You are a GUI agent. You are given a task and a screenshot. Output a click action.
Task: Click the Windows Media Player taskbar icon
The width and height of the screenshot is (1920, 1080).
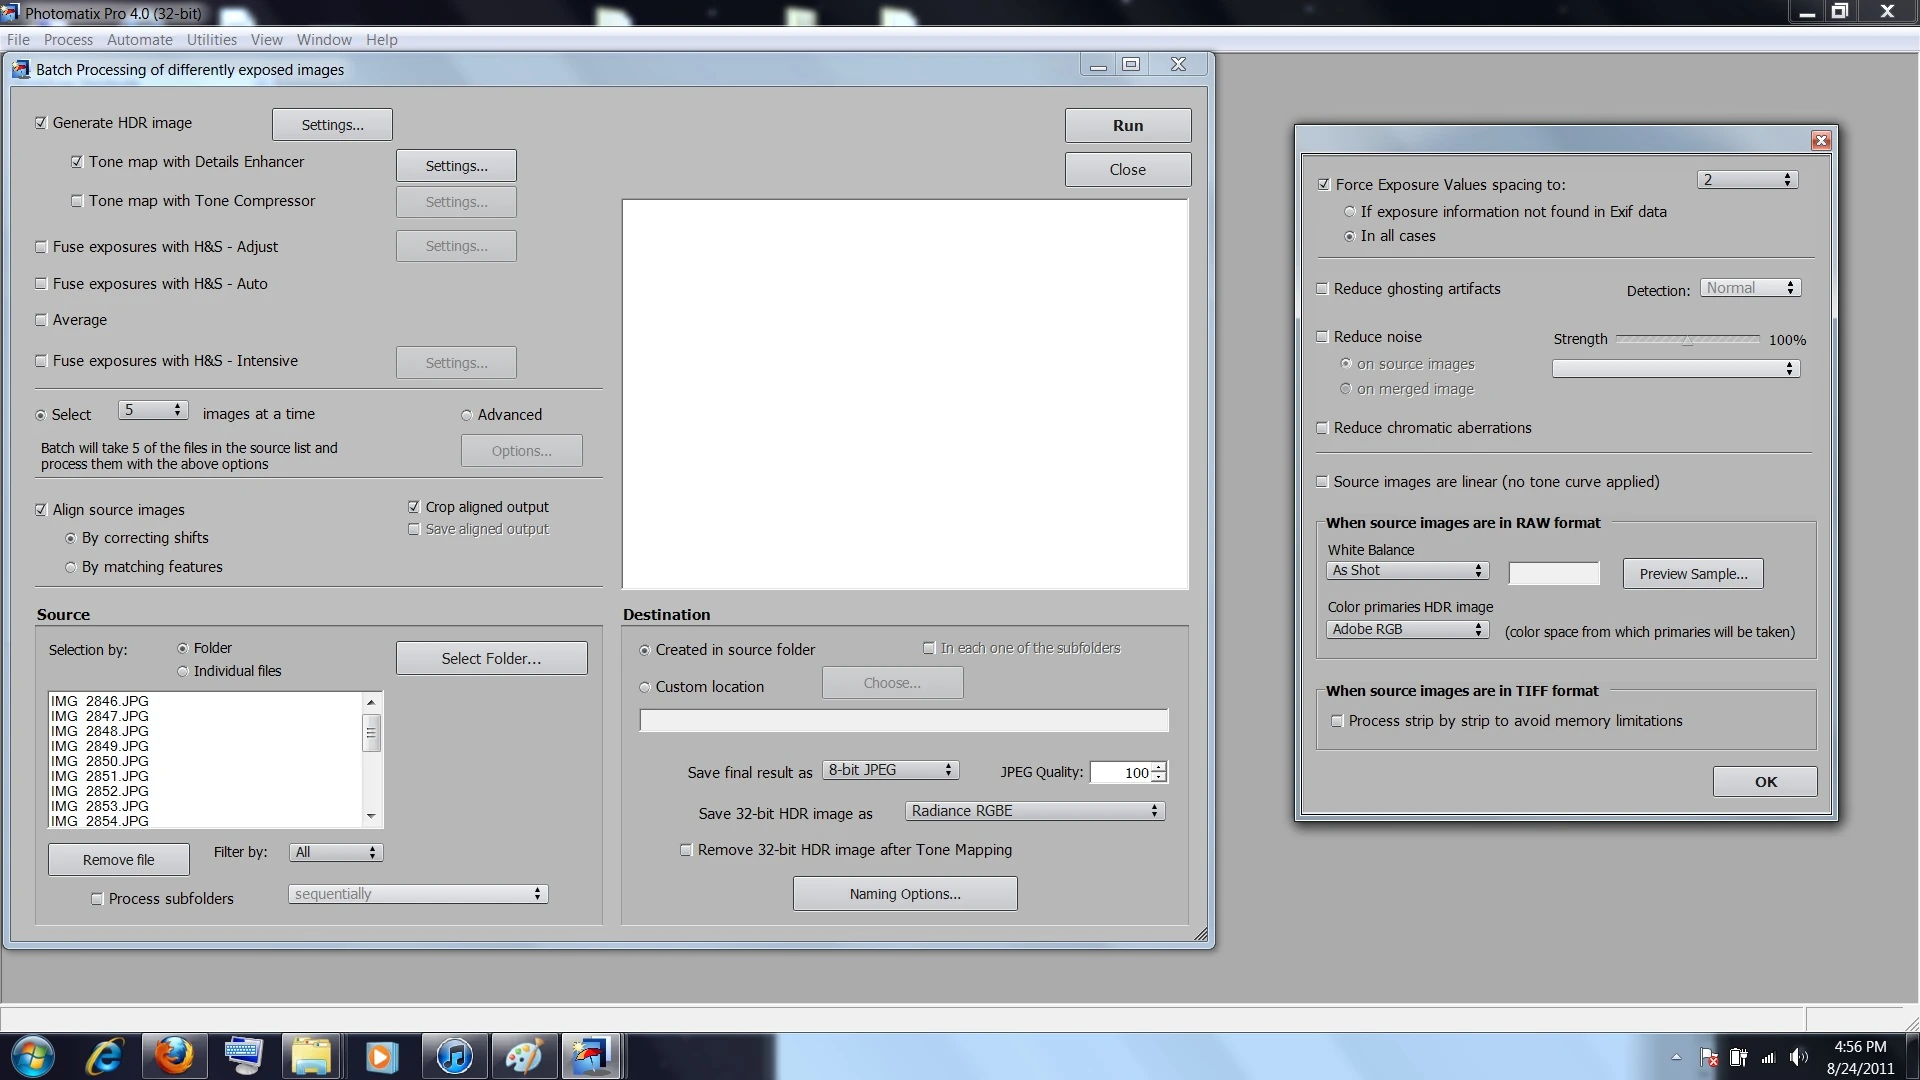[x=381, y=1056]
